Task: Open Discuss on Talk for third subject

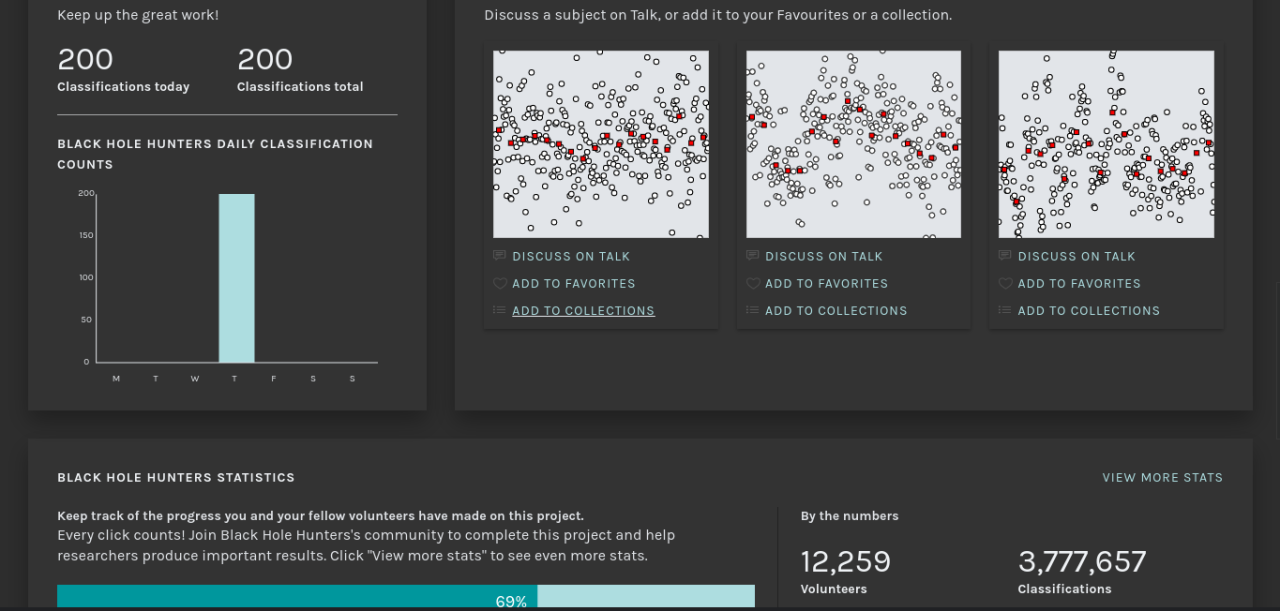Action: point(1077,256)
